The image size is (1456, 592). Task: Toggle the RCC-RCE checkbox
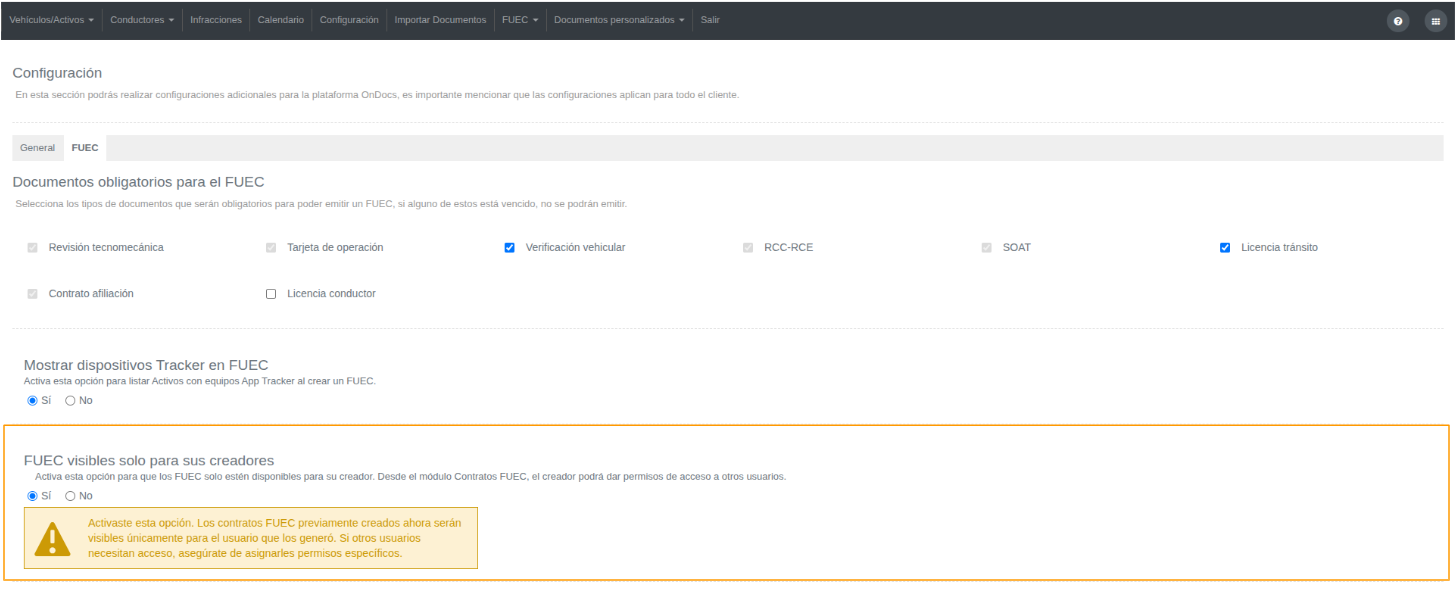click(x=748, y=248)
